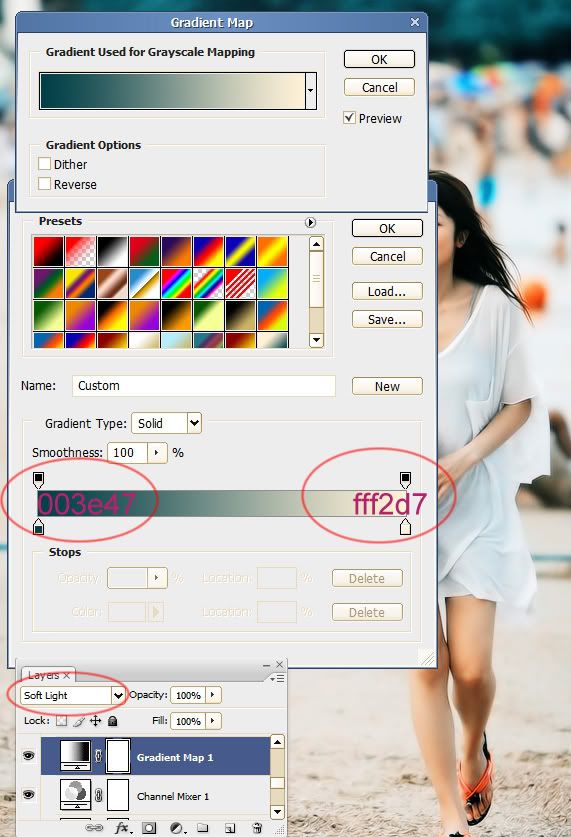Screen dimensions: 571x837
Task: Click the Load... button
Action: coord(387,291)
